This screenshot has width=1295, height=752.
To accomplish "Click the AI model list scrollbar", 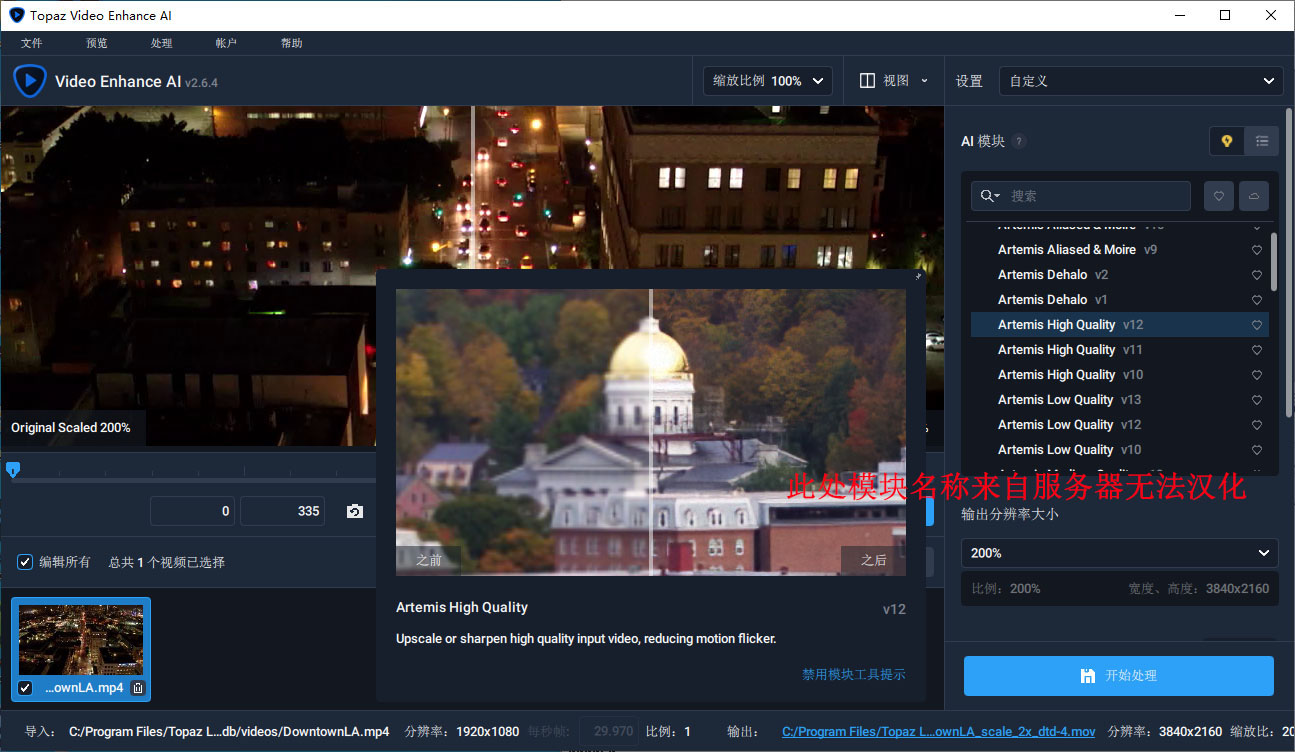I will (x=1273, y=262).
